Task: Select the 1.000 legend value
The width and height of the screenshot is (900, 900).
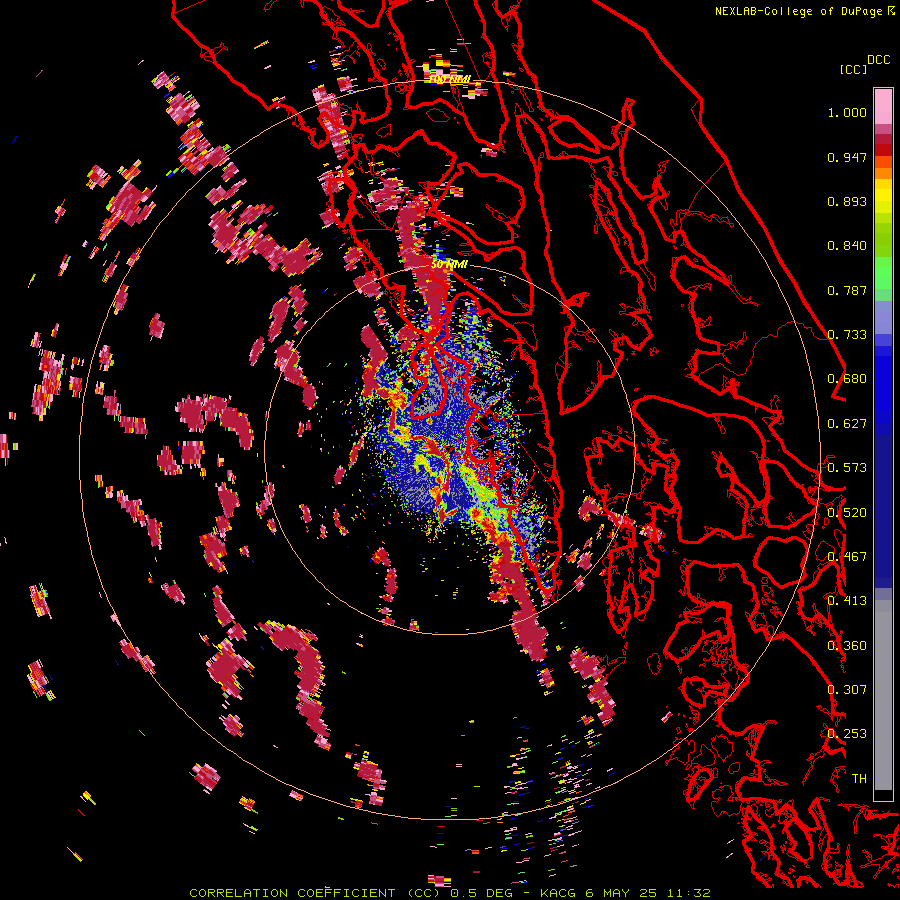Action: (x=847, y=112)
